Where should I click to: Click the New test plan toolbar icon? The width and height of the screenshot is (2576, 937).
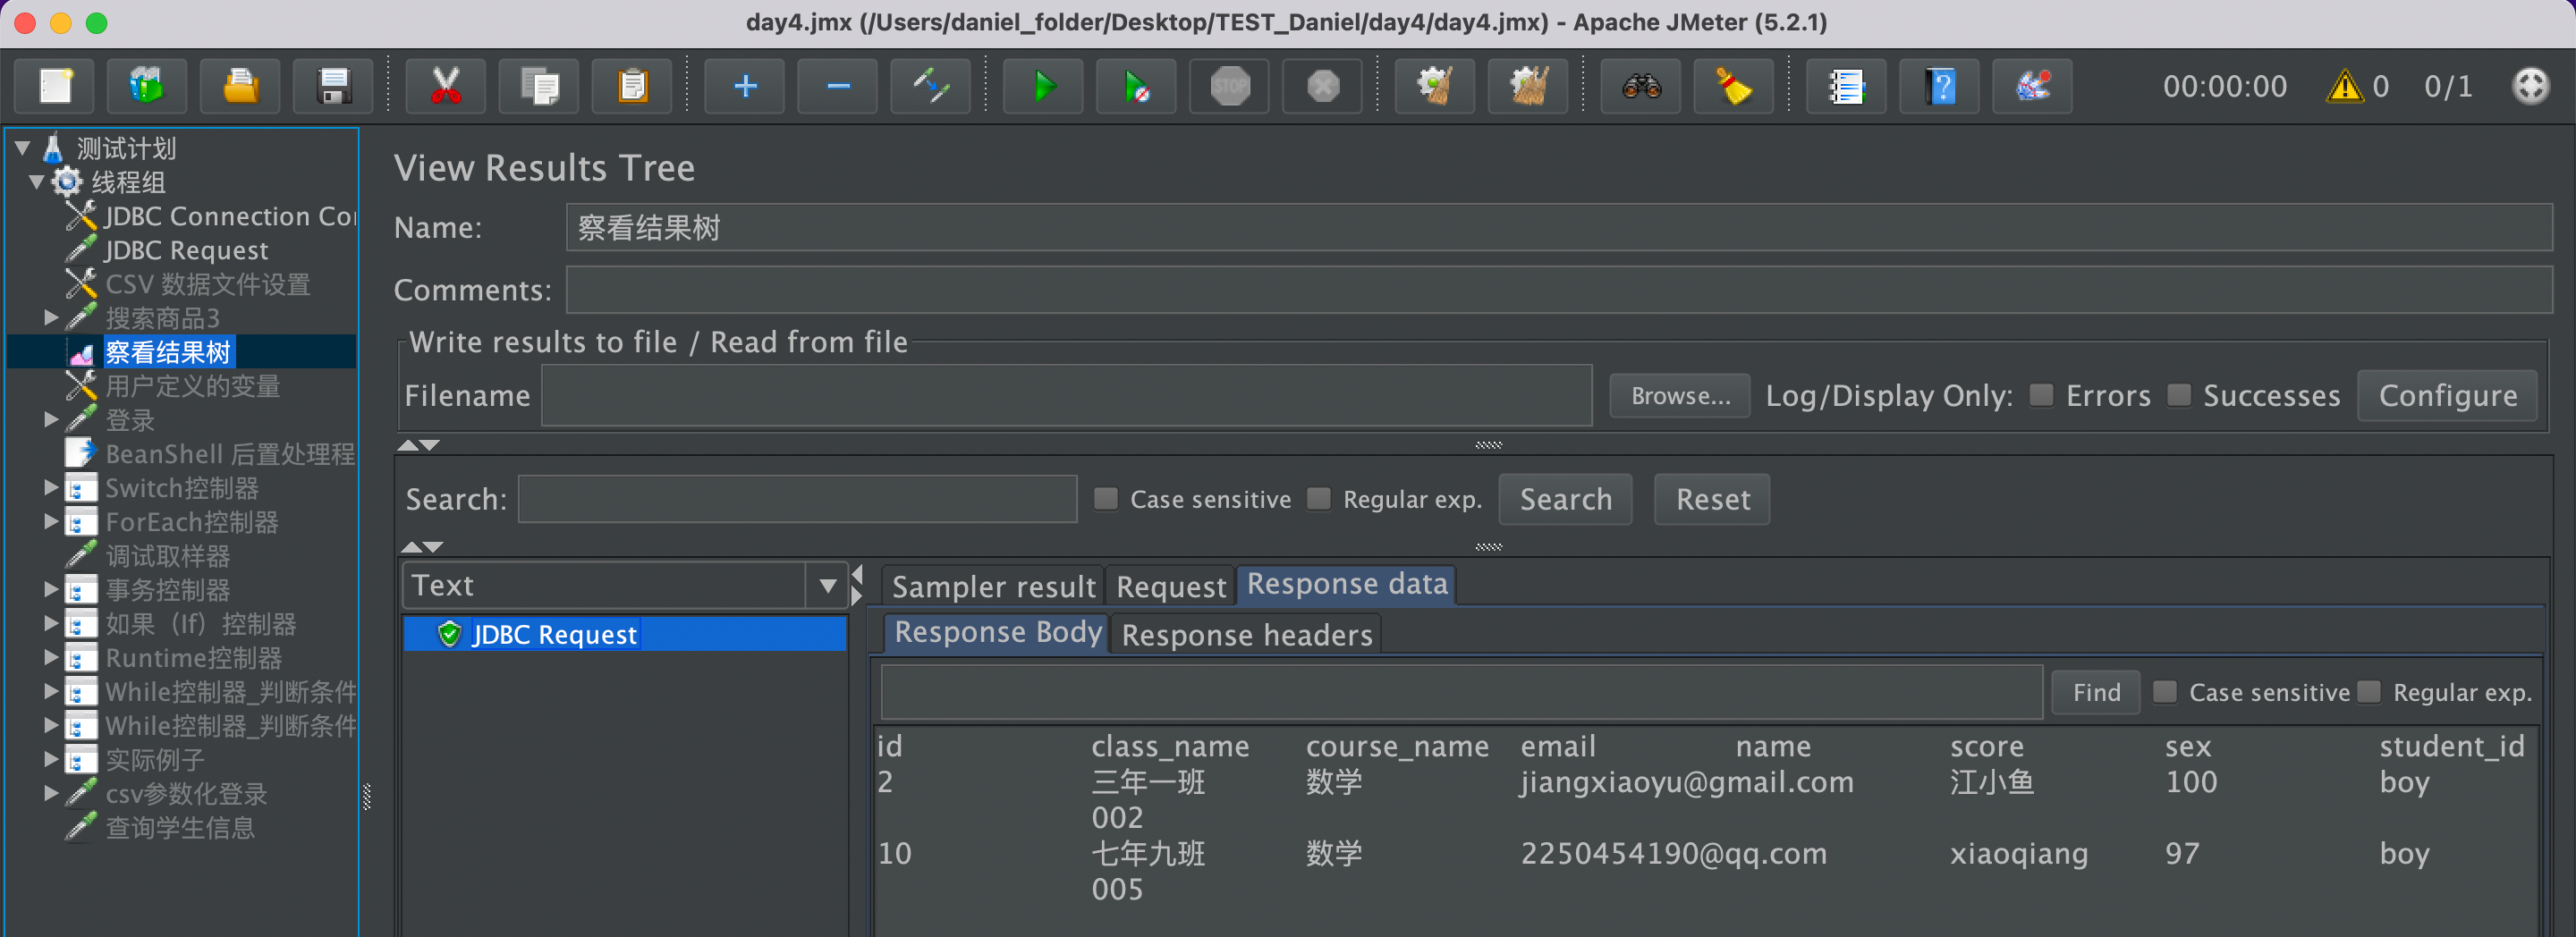(x=55, y=86)
